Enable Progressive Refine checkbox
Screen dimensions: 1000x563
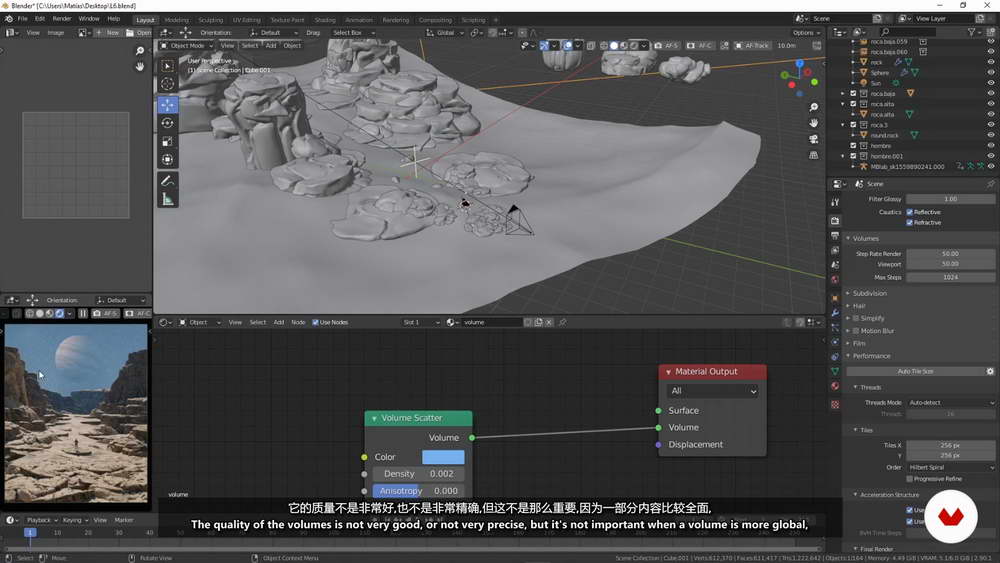[909, 479]
